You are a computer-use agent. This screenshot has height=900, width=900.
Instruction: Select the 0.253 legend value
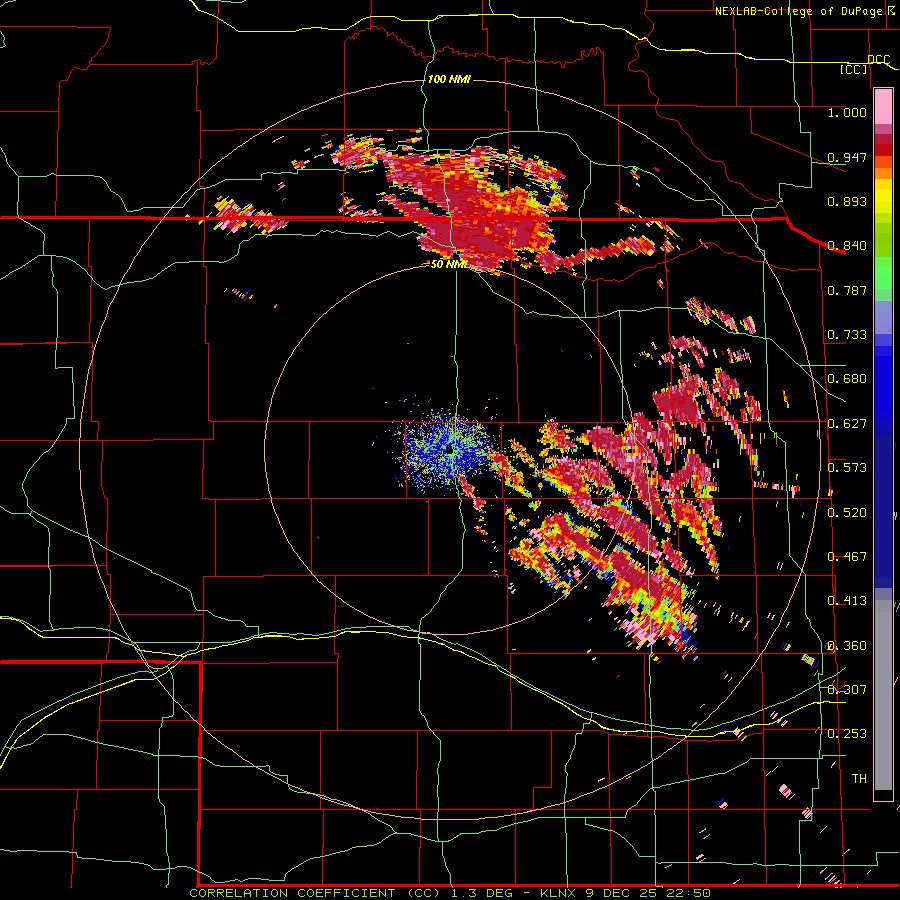(x=847, y=734)
